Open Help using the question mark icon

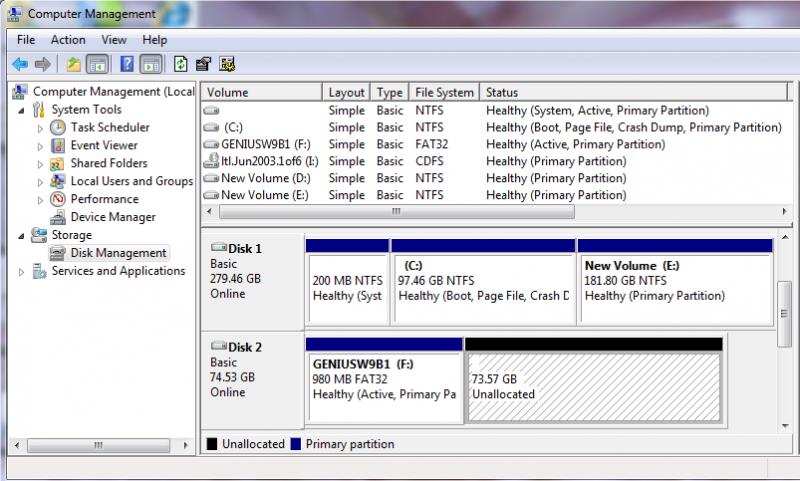(x=127, y=64)
